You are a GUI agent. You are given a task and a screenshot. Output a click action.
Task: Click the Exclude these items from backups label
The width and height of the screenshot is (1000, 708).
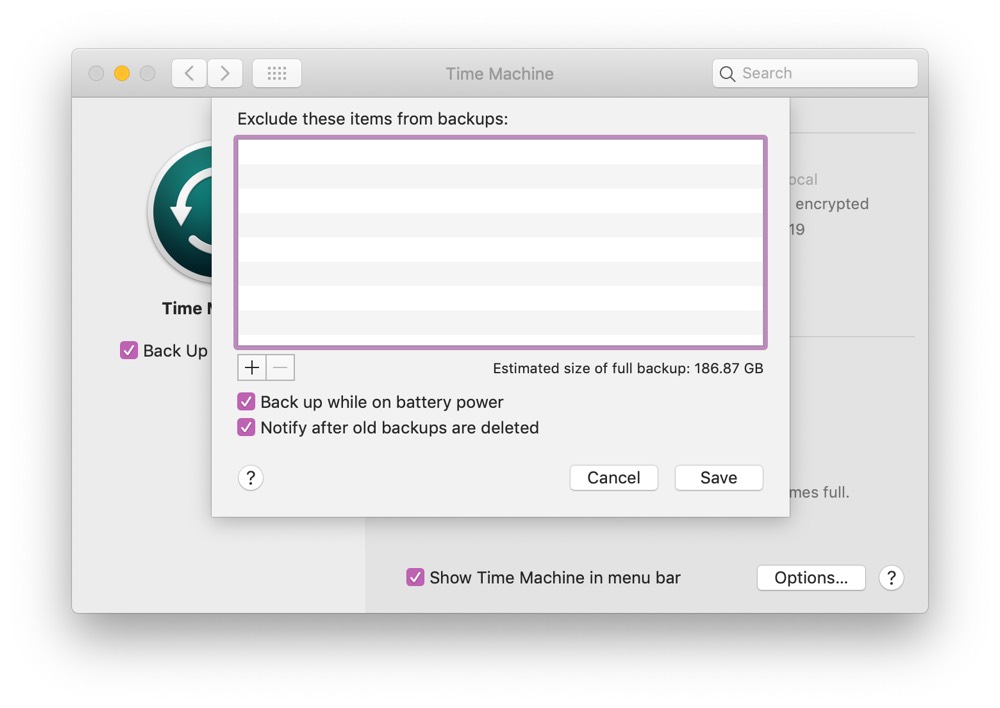372,119
